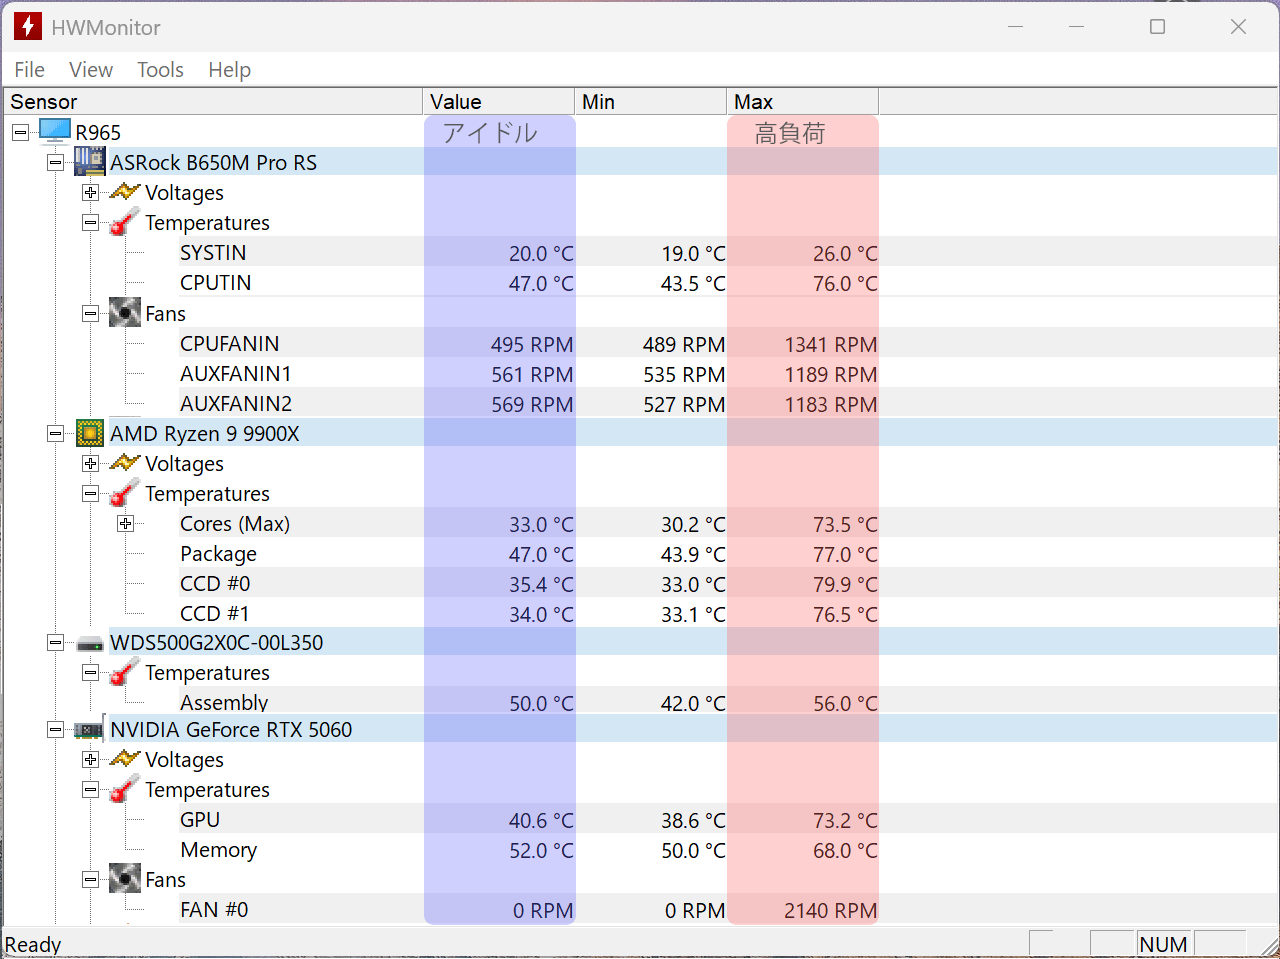This screenshot has width=1280, height=959.
Task: Expand the NVIDIA GPU Voltages node
Action: click(x=91, y=760)
